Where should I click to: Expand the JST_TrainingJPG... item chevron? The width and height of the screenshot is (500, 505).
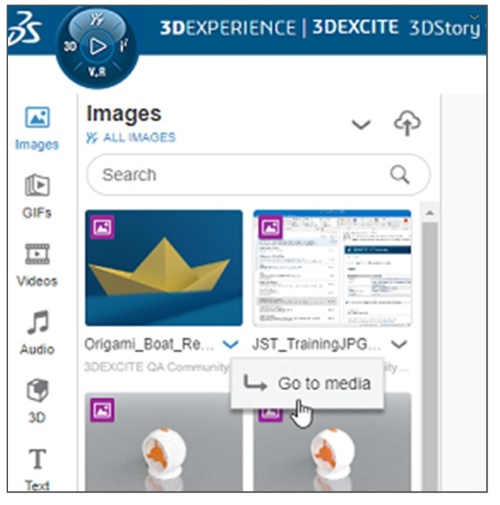(399, 344)
